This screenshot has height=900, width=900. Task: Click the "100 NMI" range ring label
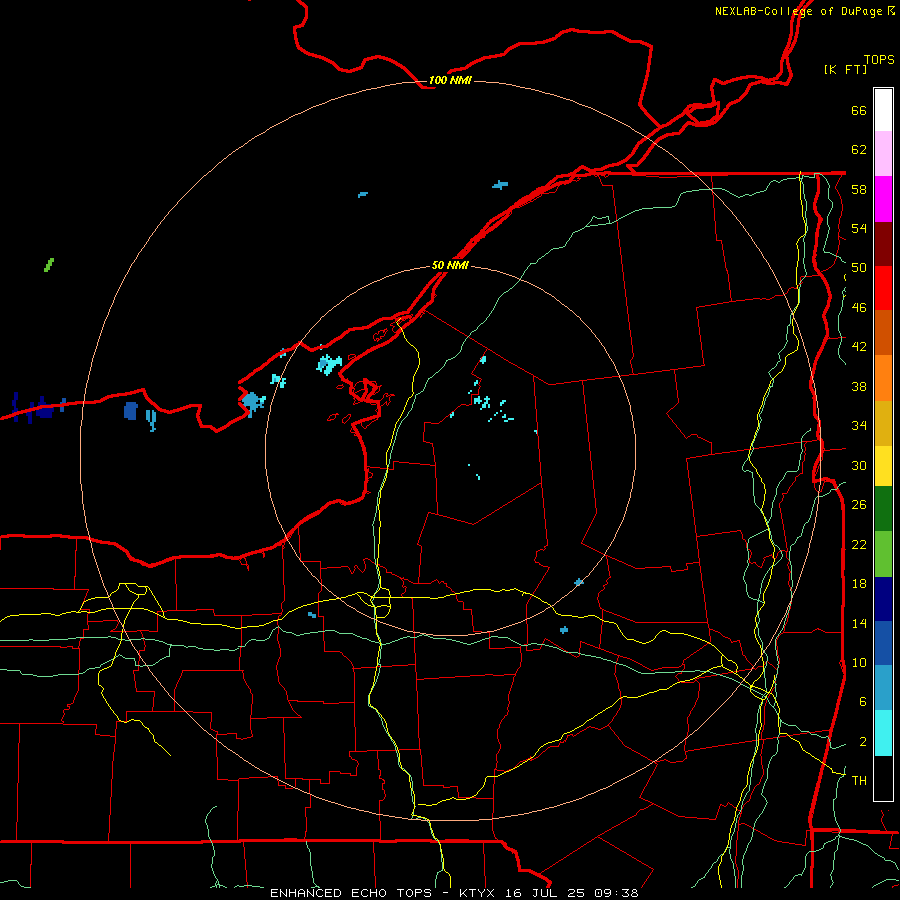click(450, 80)
